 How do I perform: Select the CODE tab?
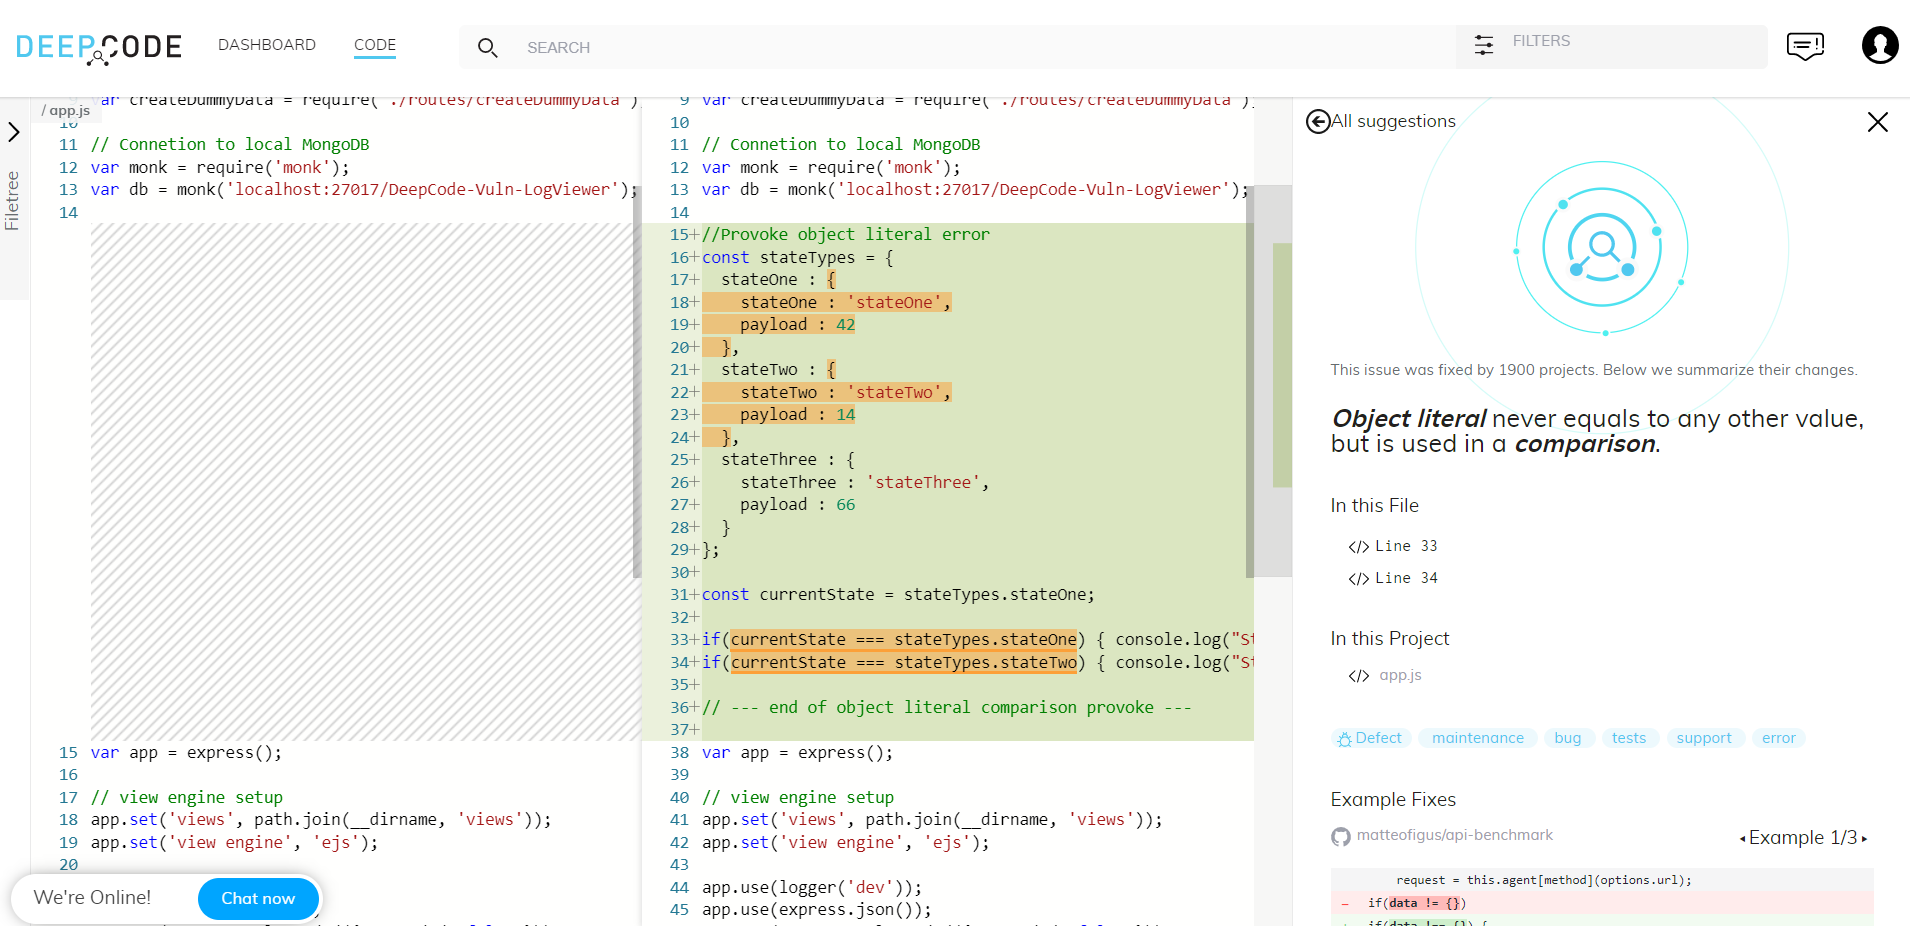click(374, 44)
